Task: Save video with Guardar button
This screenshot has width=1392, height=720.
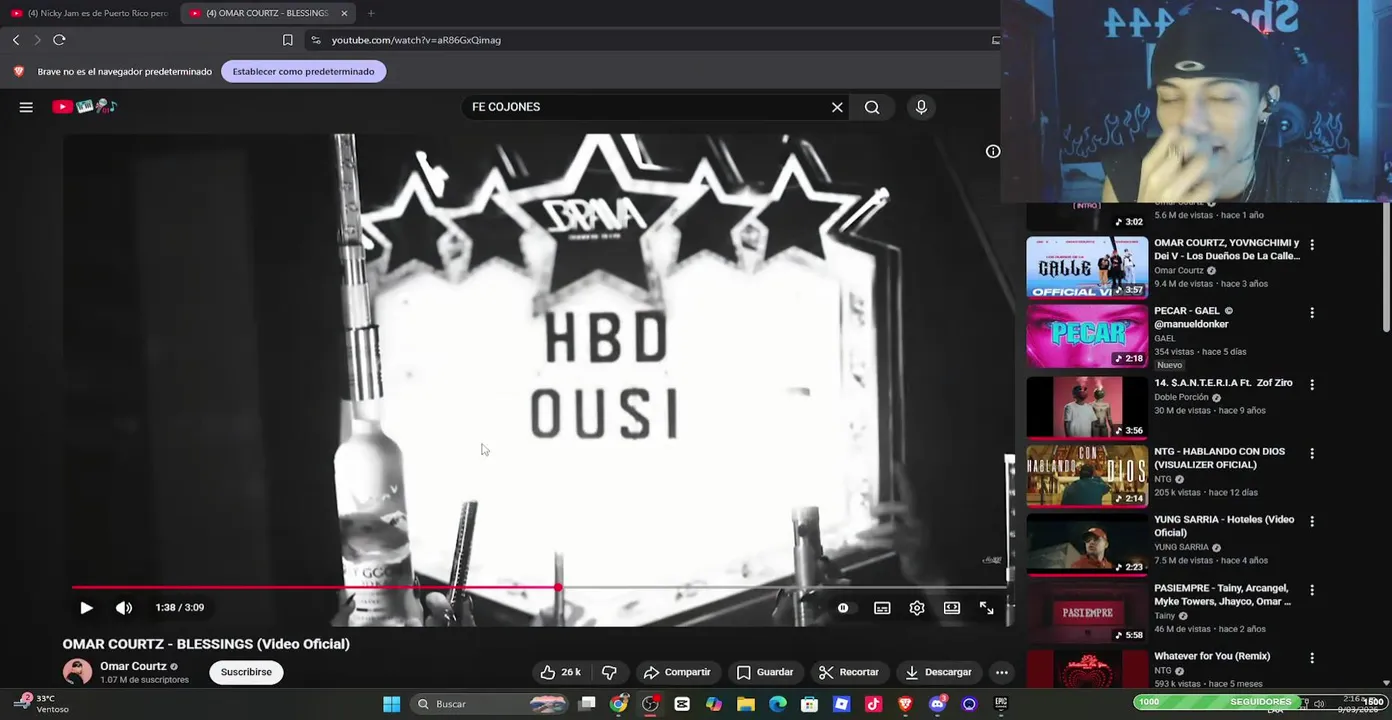Action: point(765,672)
